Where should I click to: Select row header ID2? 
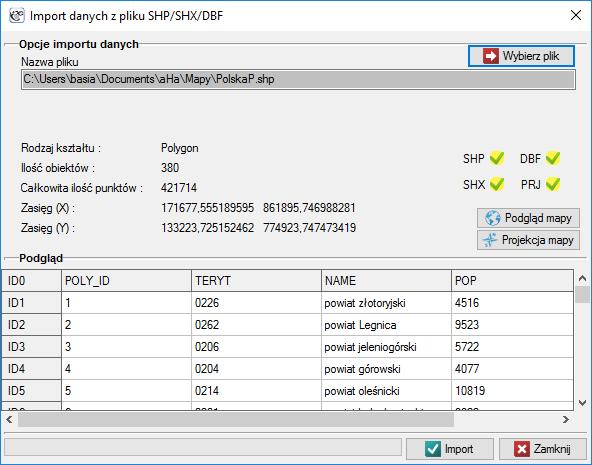32,325
